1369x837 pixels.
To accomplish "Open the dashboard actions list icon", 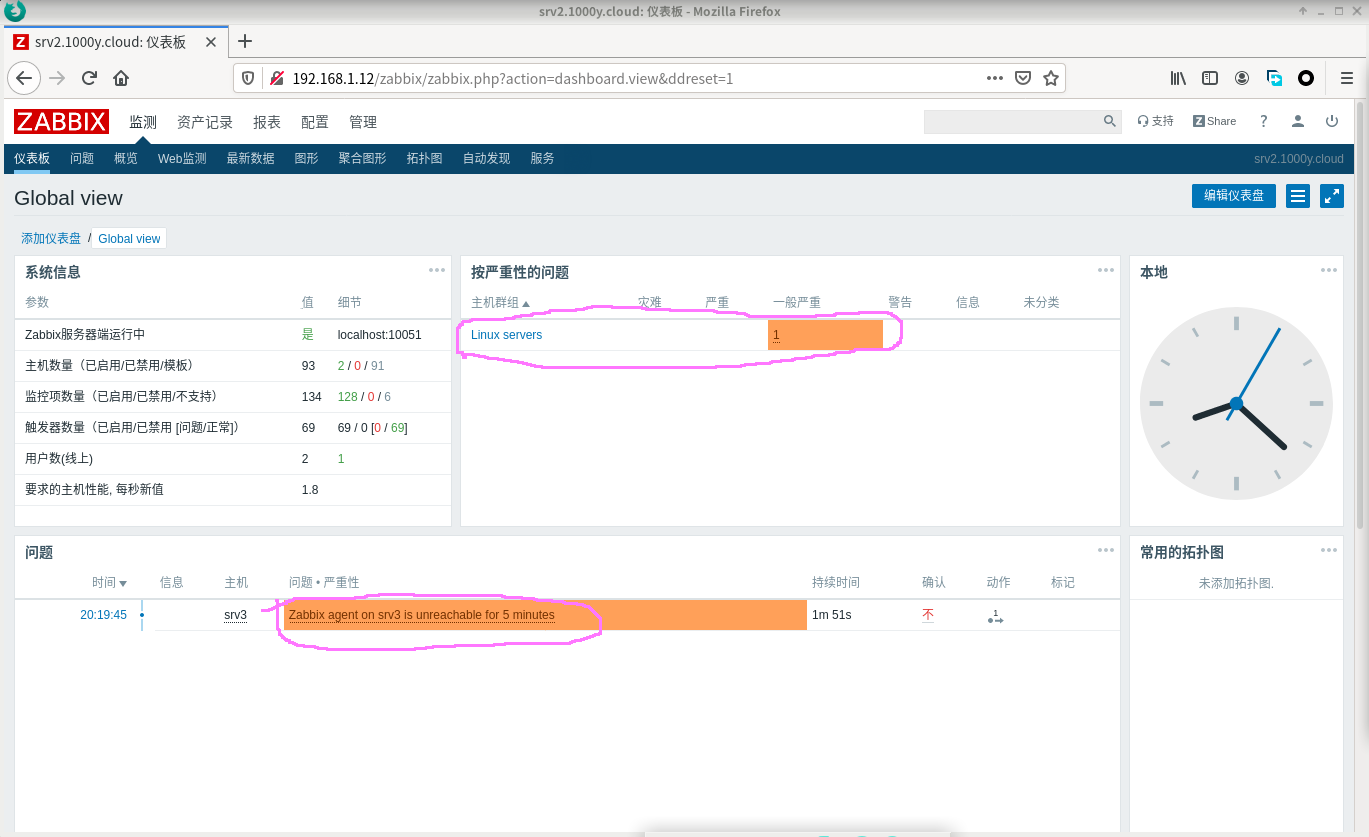I will click(1298, 196).
